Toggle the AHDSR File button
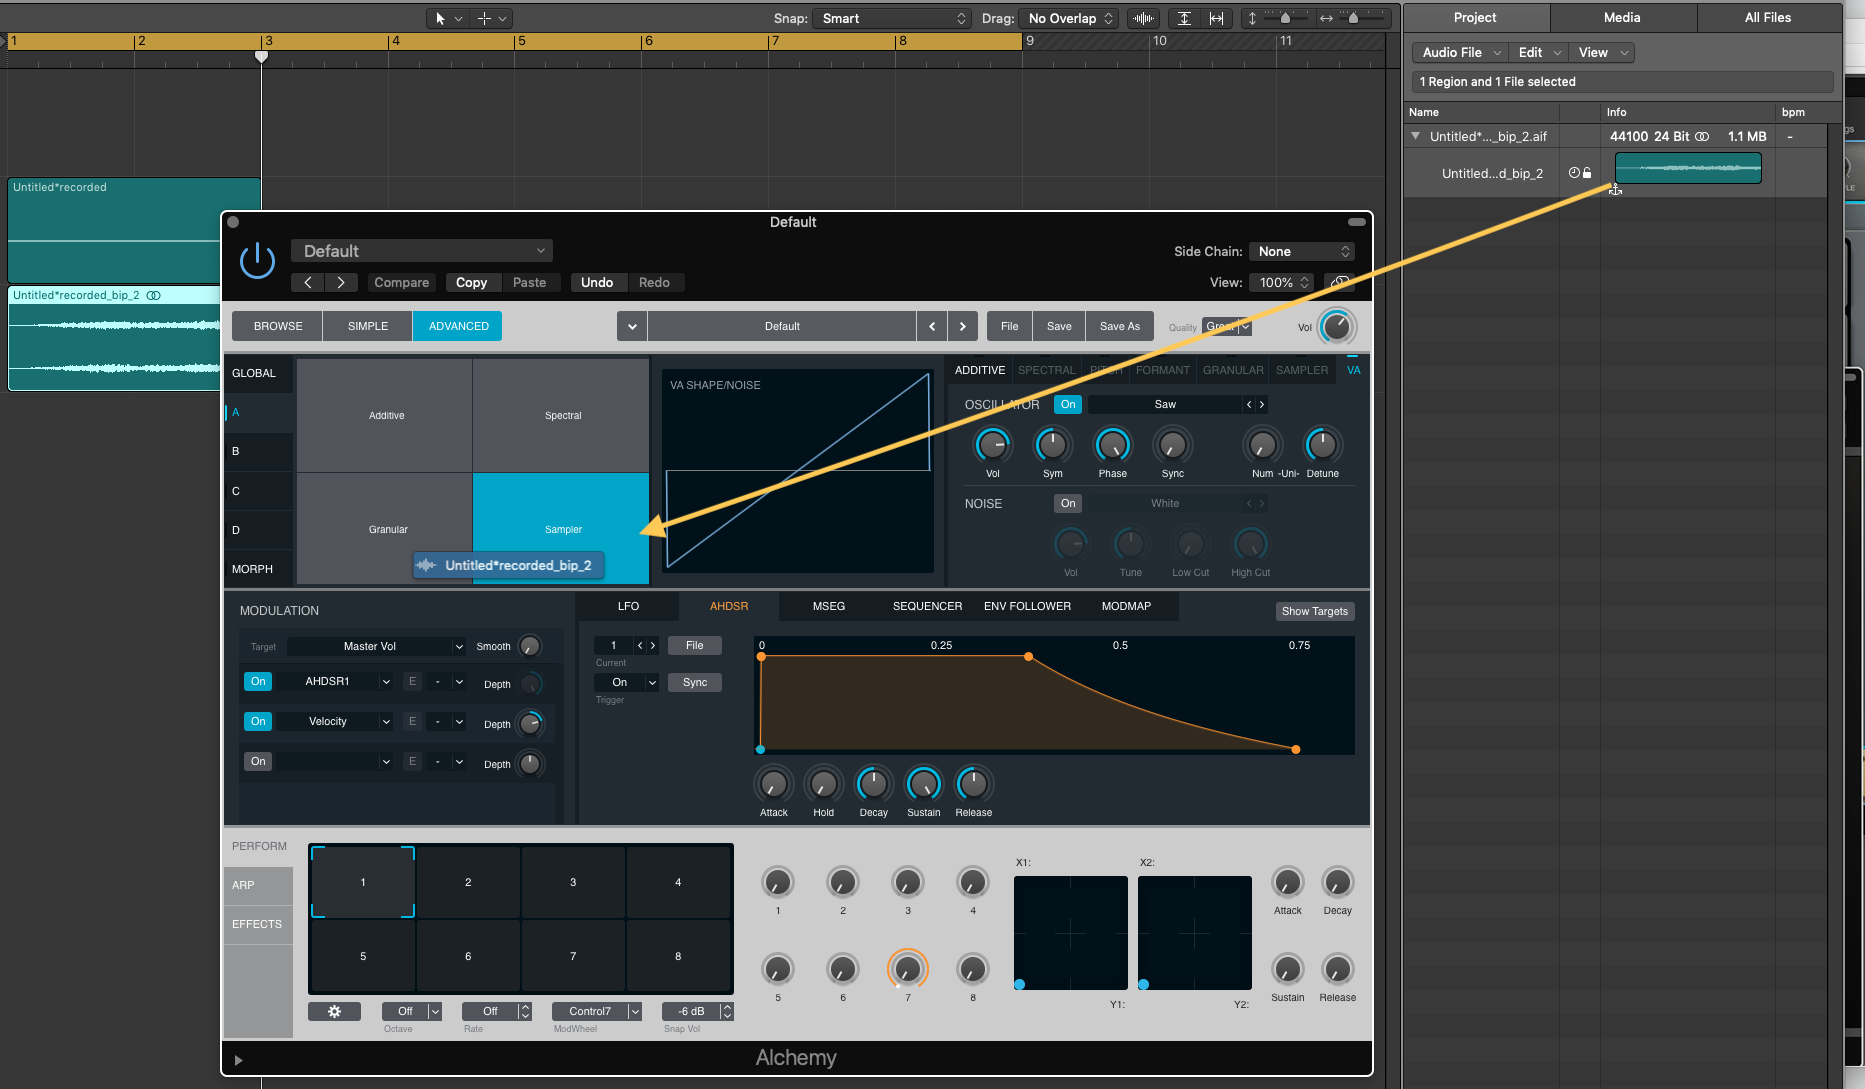The height and width of the screenshot is (1089, 1865). point(695,646)
